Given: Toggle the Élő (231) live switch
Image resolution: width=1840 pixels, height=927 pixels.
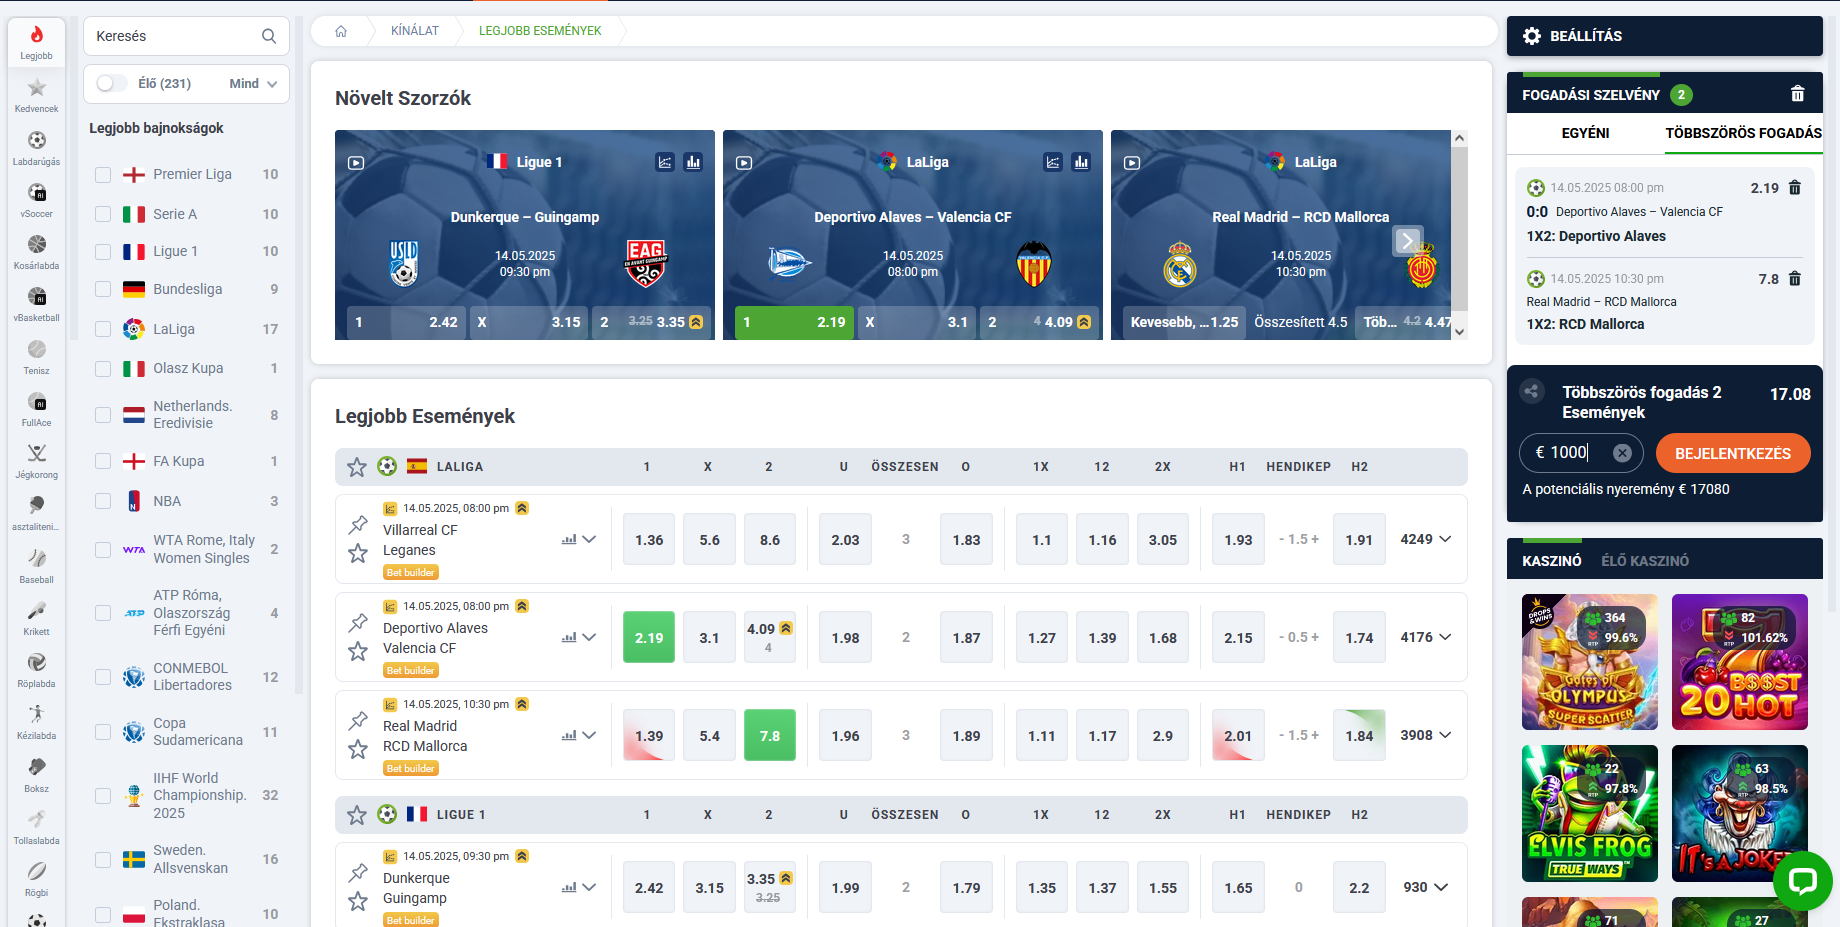Looking at the screenshot, I should coord(112,84).
